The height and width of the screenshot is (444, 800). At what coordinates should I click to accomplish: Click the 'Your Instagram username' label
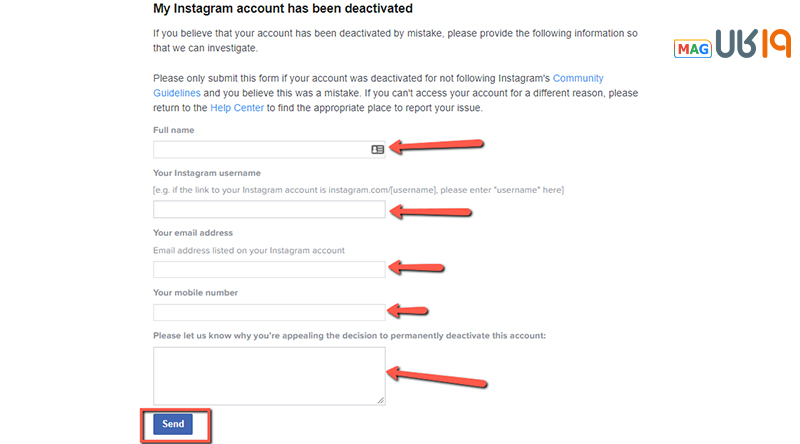point(207,173)
